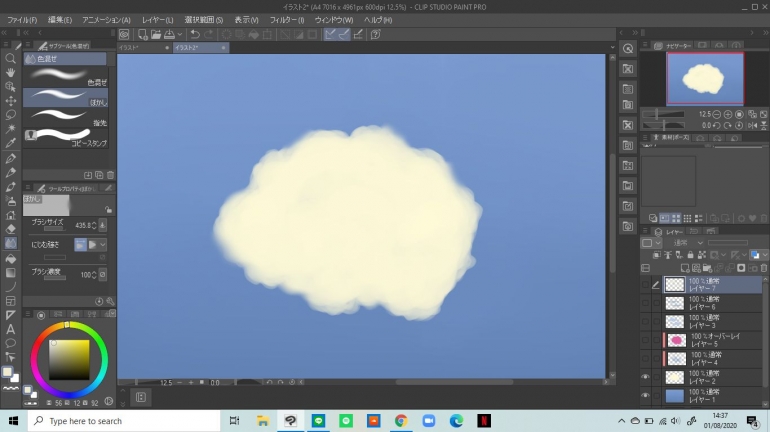Image resolution: width=770 pixels, height=432 pixels.
Task: Click zoom in plus on Navigator
Action: pos(728,114)
